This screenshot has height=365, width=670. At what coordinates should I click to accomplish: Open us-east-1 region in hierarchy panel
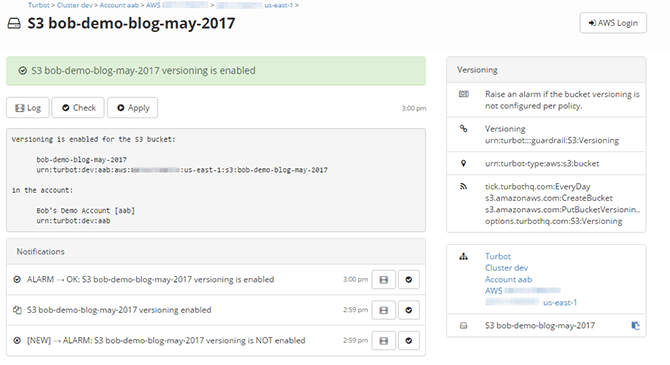(x=560, y=303)
